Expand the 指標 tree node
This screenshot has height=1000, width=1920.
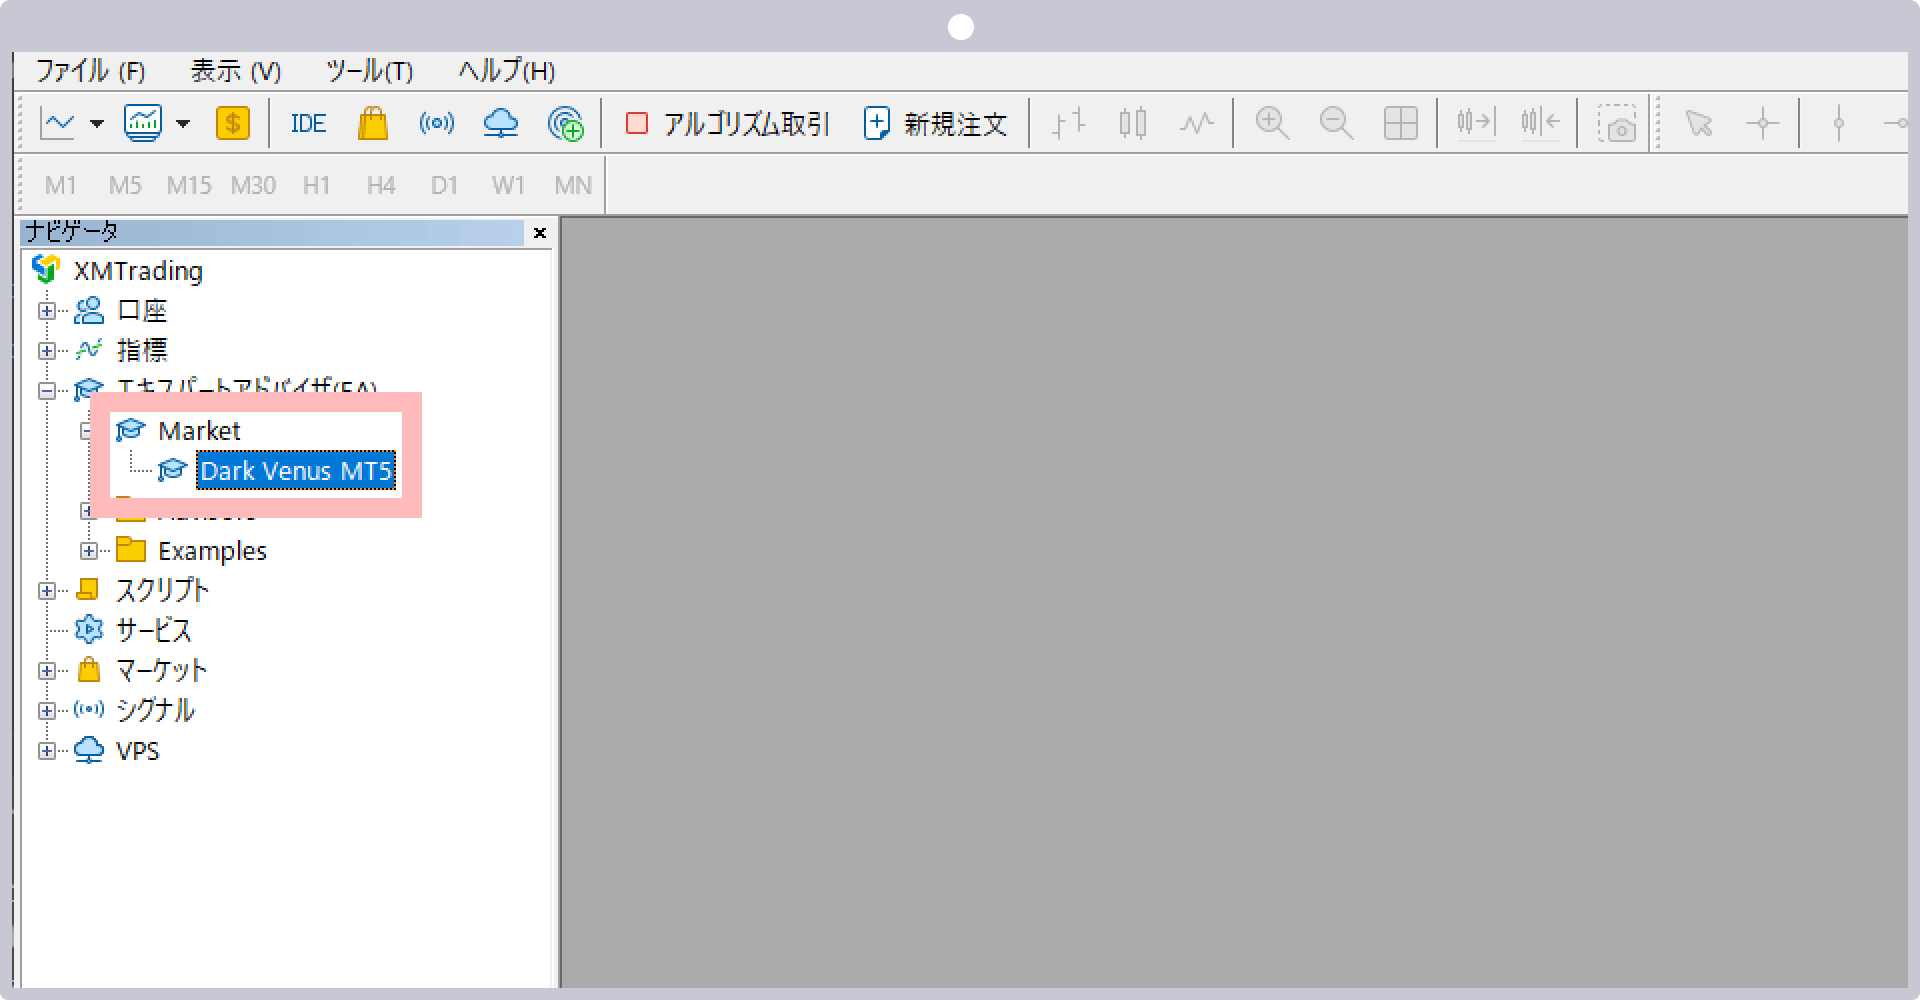coord(47,351)
